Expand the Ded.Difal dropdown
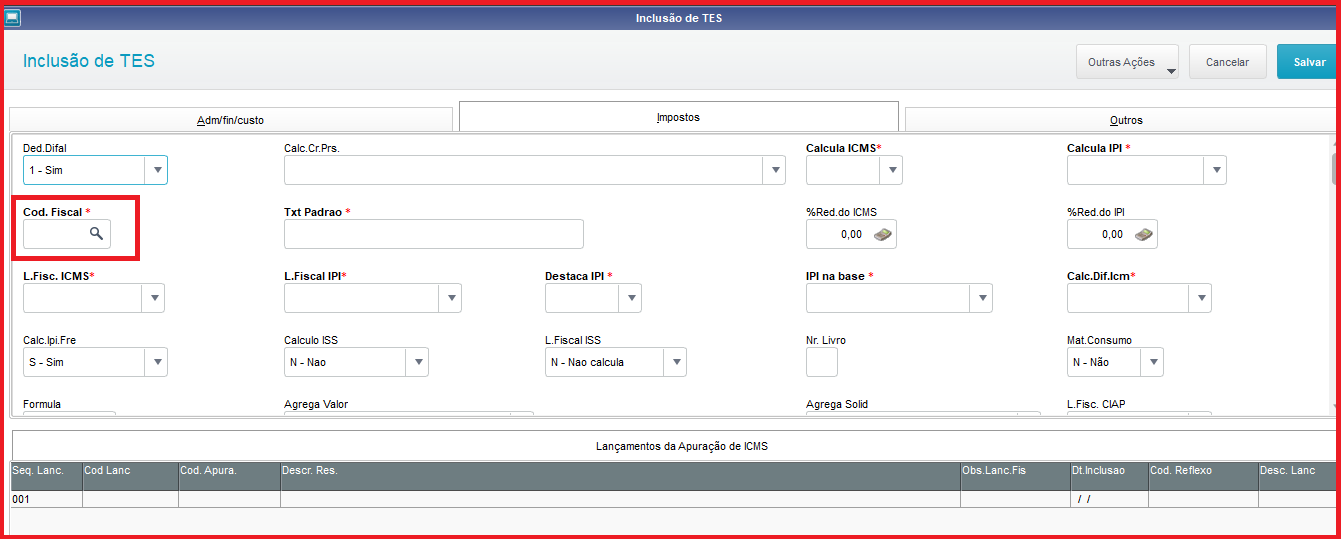 [x=156, y=170]
